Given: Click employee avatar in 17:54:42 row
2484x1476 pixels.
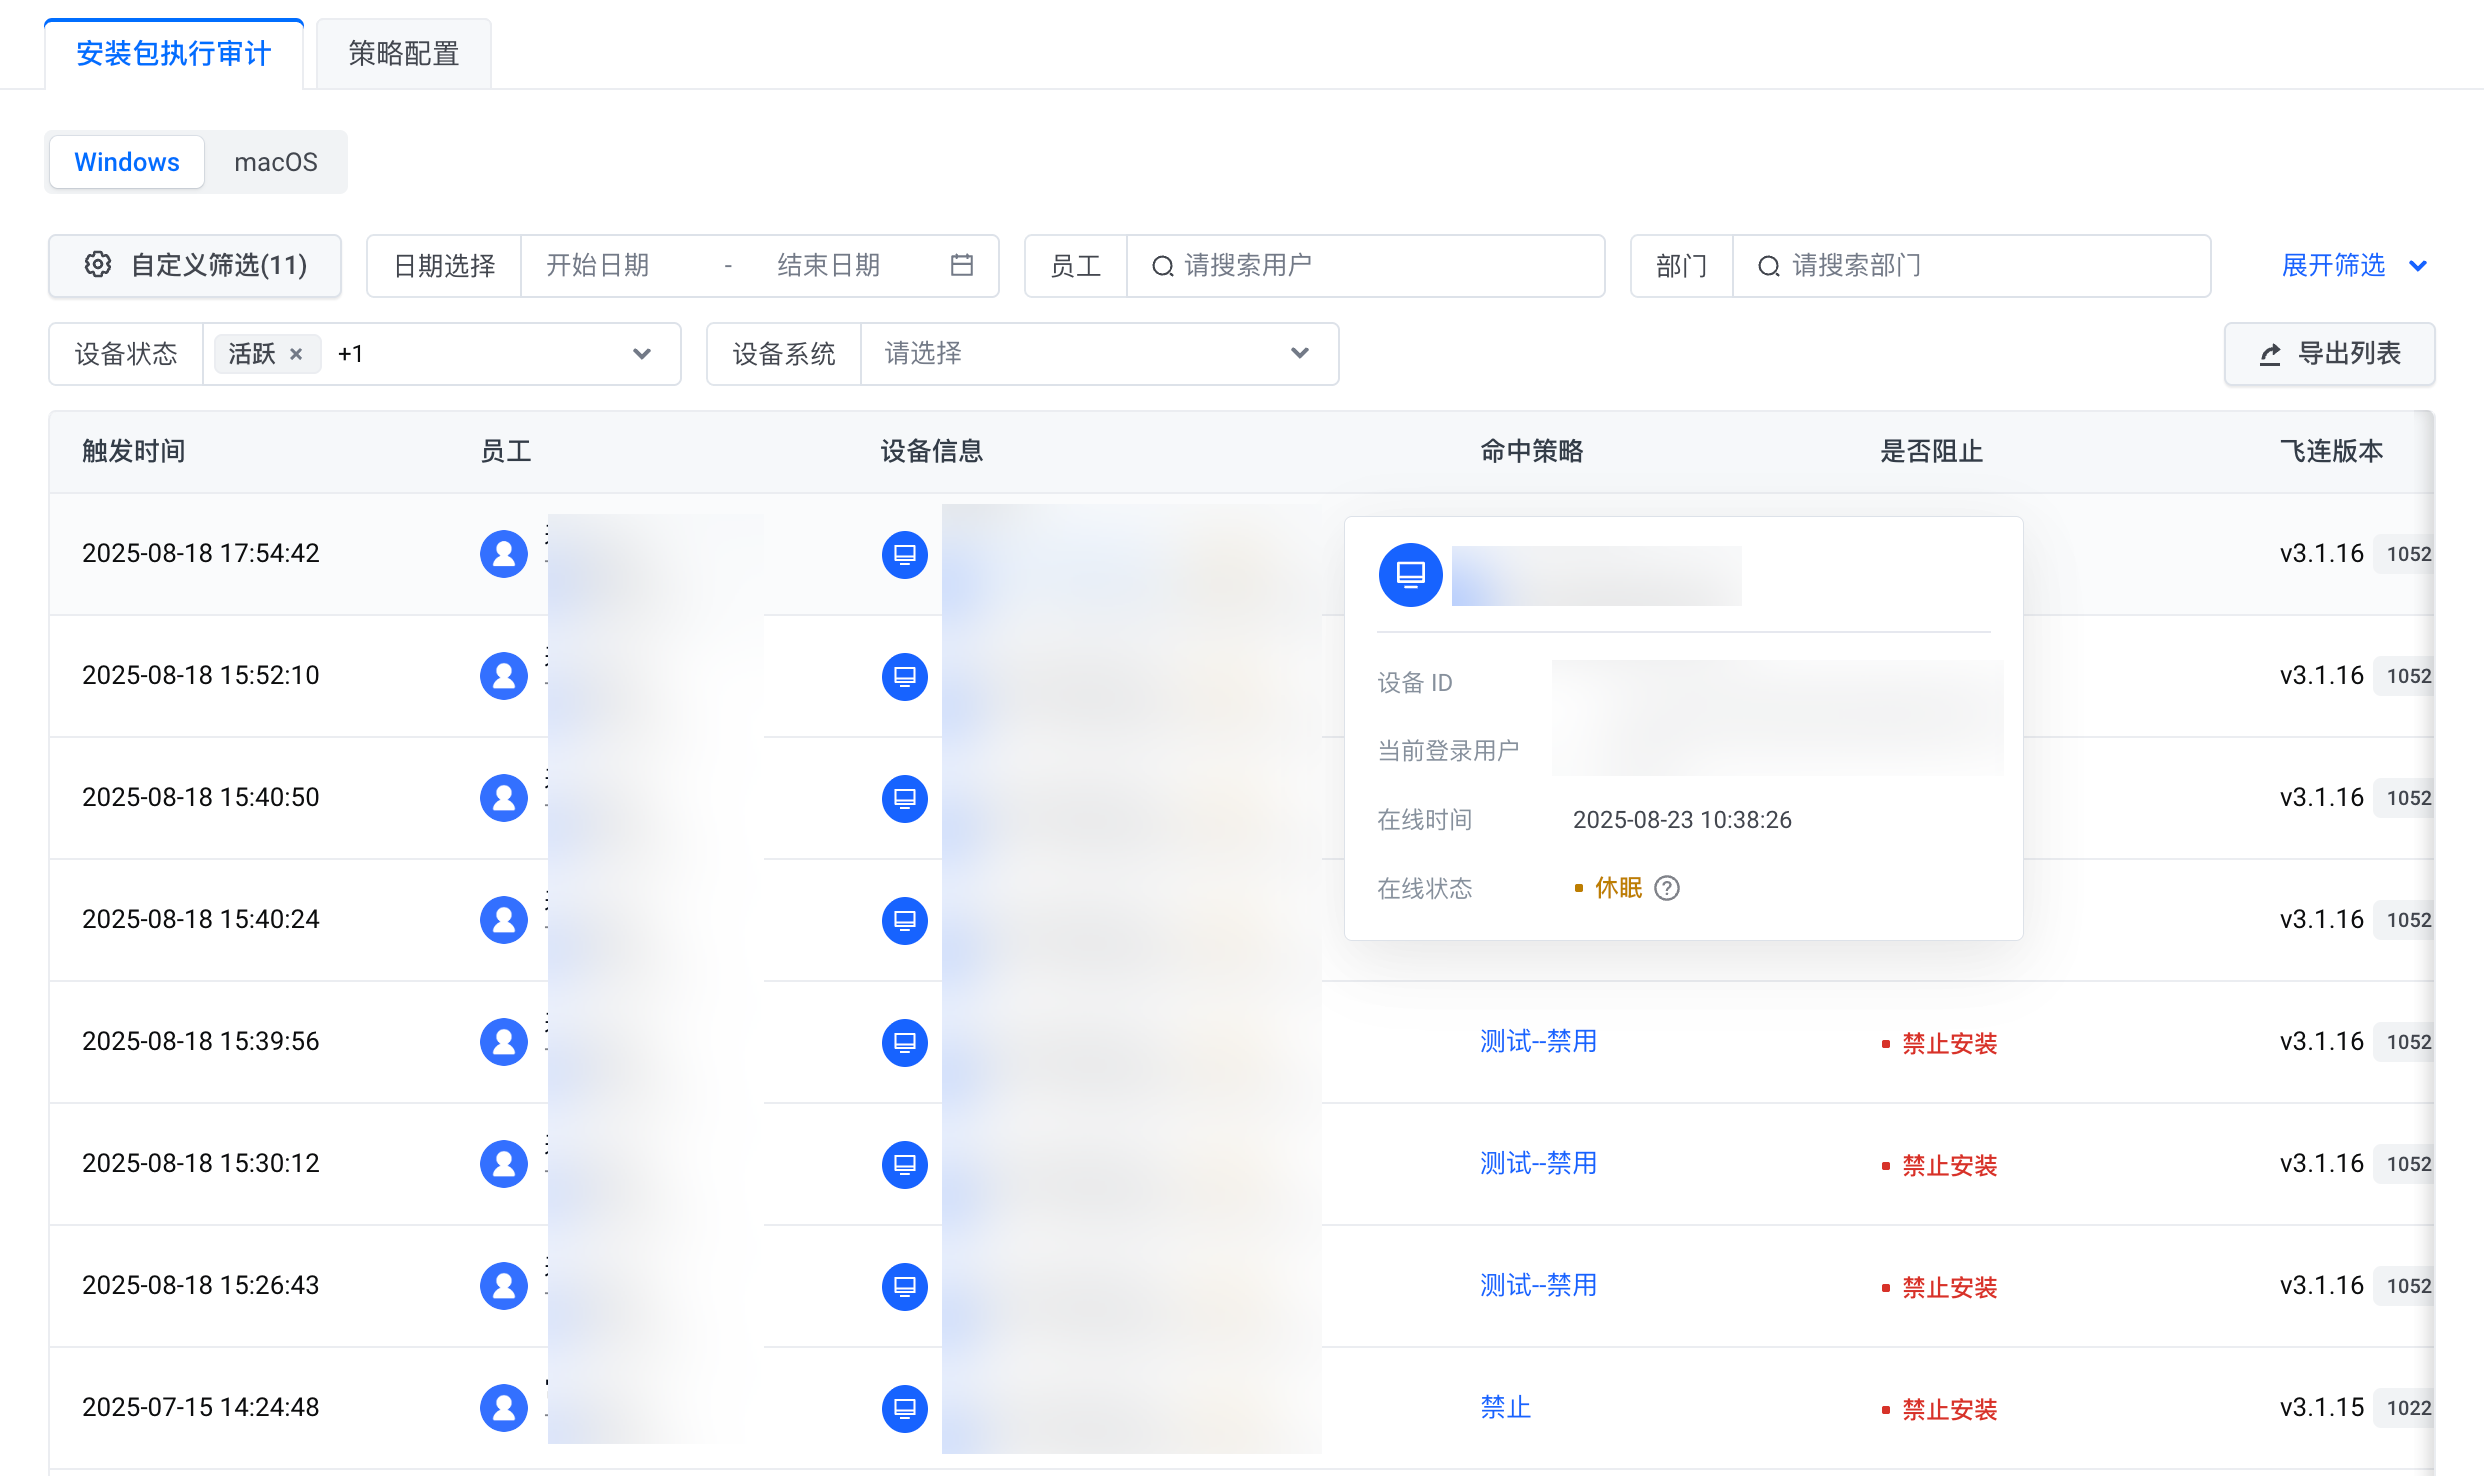Looking at the screenshot, I should (x=504, y=553).
